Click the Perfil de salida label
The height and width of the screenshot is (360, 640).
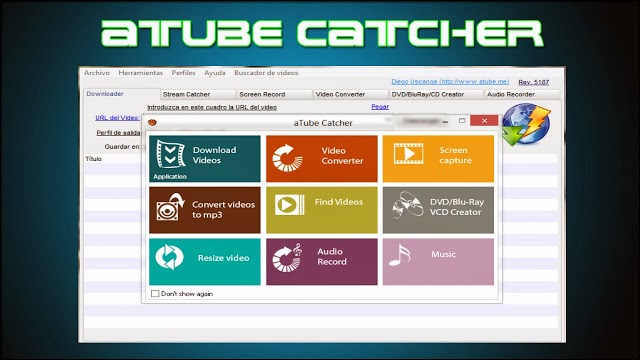118,133
